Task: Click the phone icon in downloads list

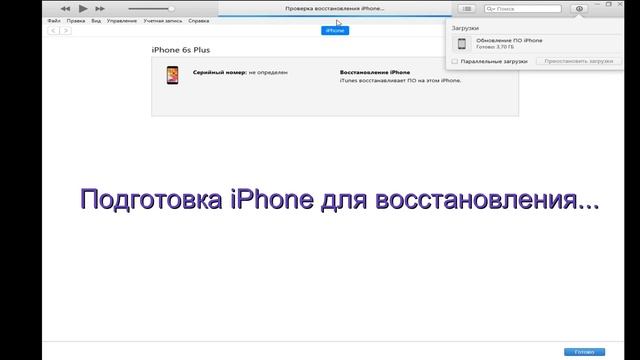Action: [x=462, y=44]
